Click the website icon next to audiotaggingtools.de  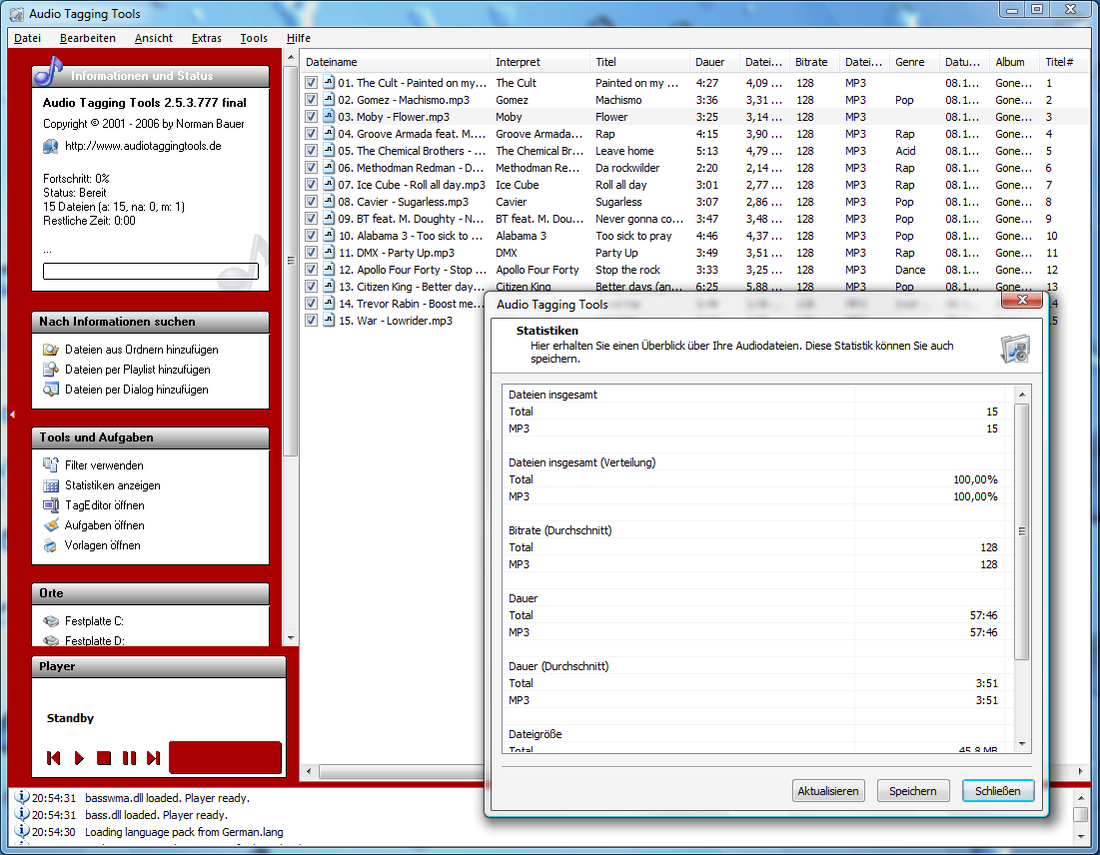(x=51, y=146)
